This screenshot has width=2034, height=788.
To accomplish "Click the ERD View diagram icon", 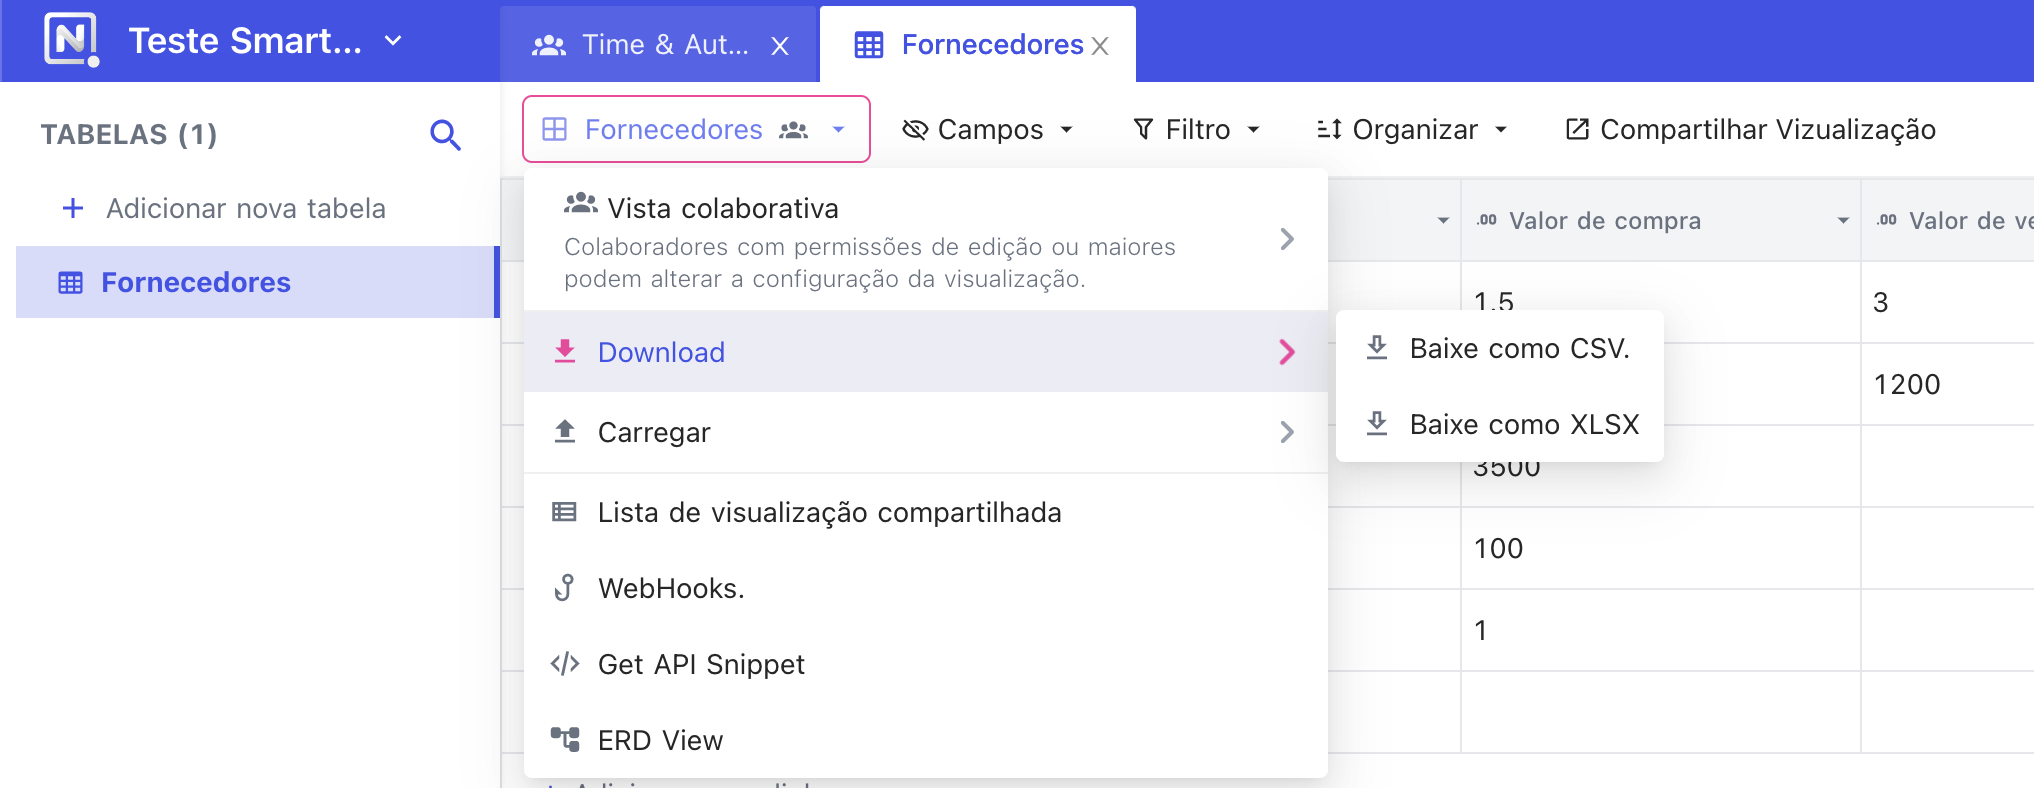I will tap(565, 740).
